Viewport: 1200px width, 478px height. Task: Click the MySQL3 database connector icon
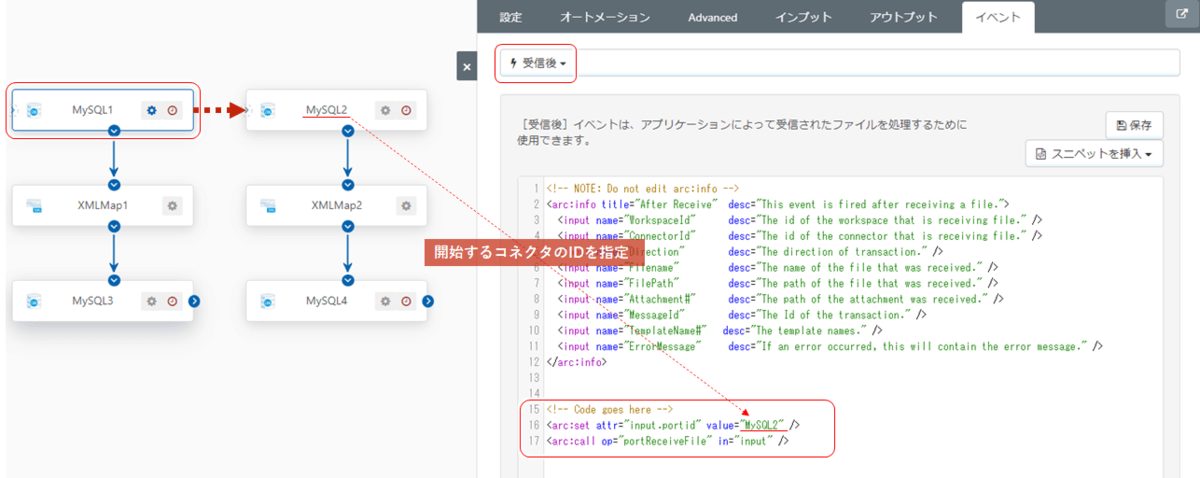pos(33,301)
